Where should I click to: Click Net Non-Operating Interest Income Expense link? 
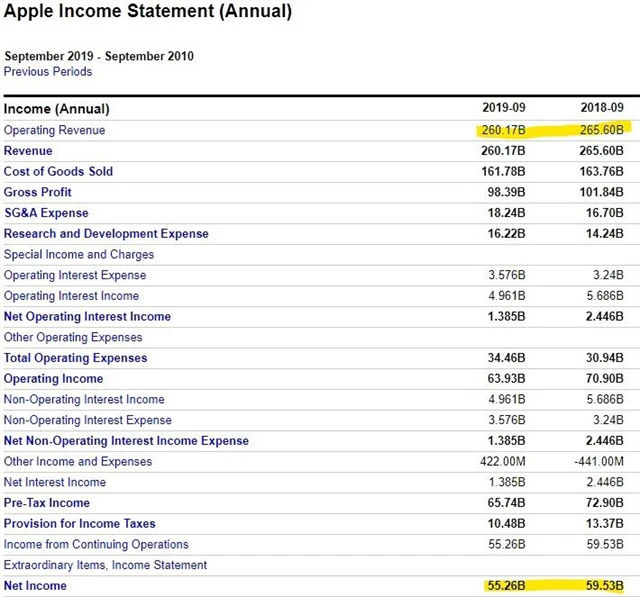pos(126,441)
